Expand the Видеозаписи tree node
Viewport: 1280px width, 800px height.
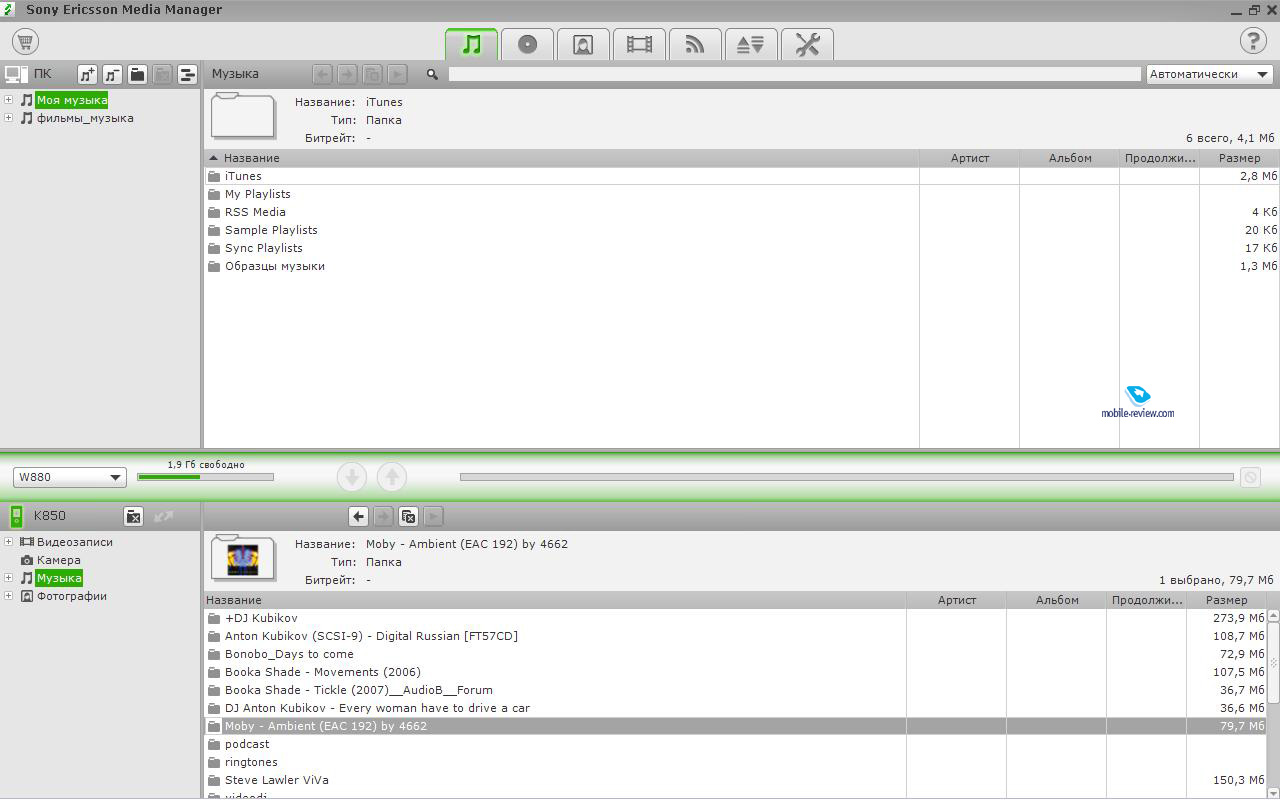tap(9, 542)
